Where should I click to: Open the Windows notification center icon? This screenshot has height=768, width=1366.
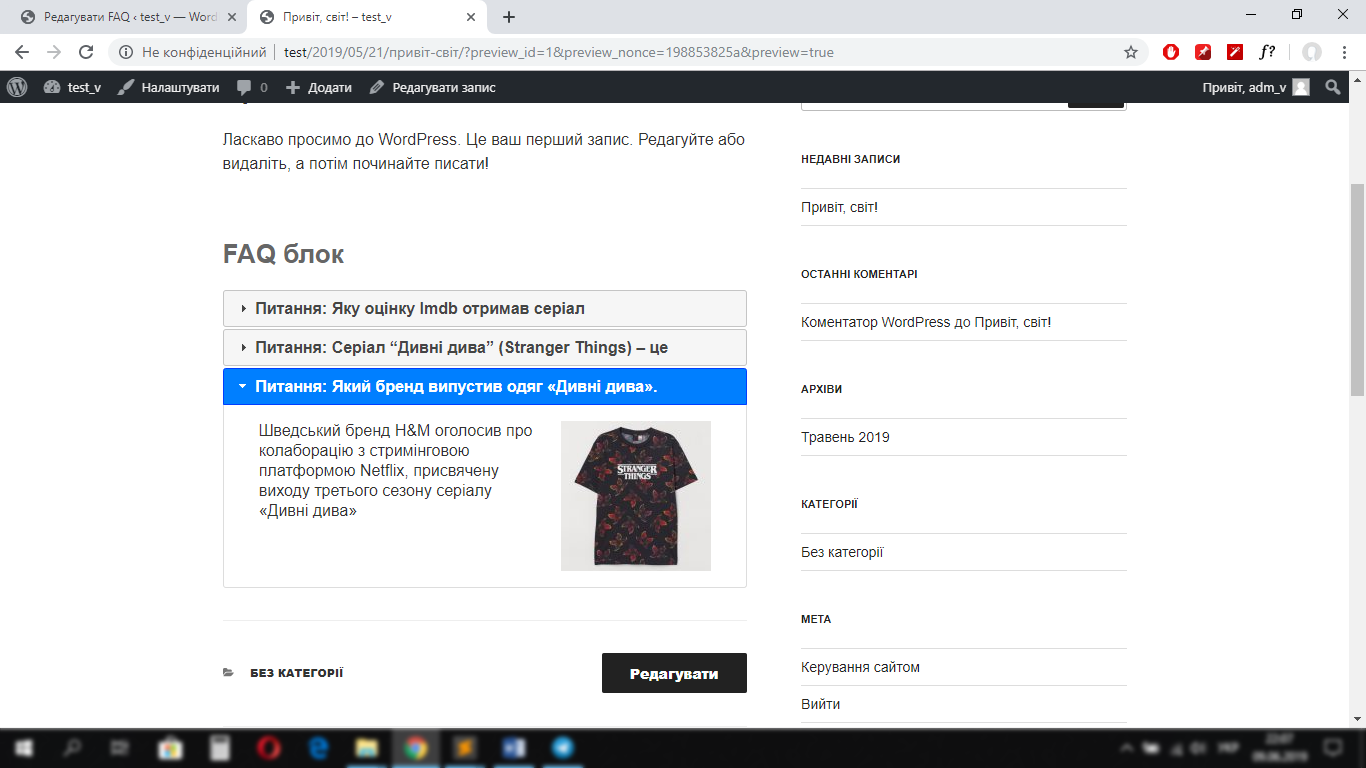click(x=1332, y=748)
